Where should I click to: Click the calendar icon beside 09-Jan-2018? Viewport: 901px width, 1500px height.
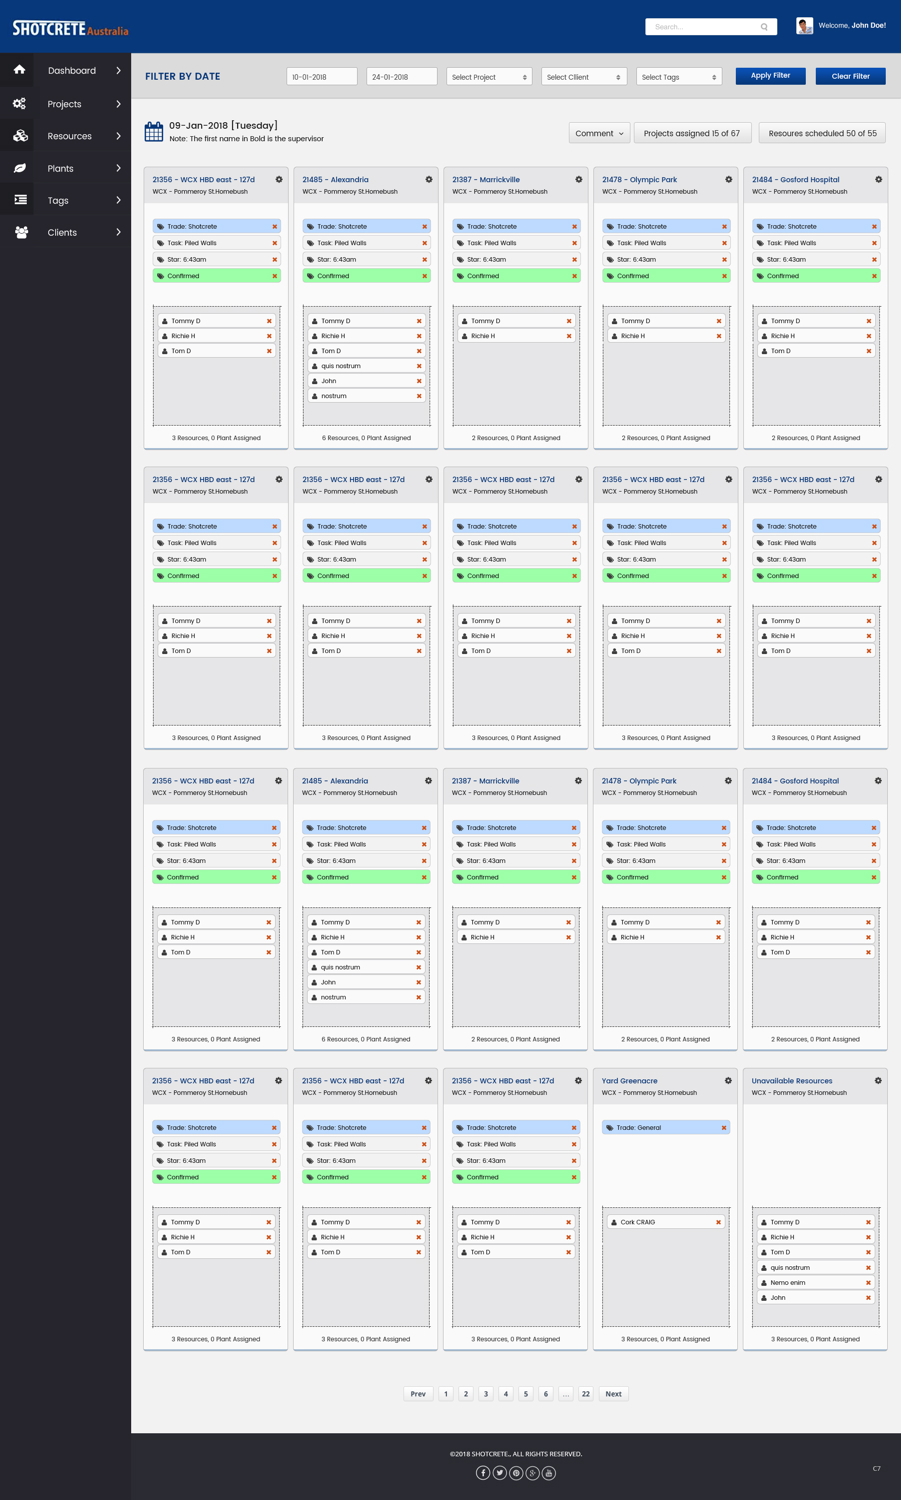tap(154, 131)
